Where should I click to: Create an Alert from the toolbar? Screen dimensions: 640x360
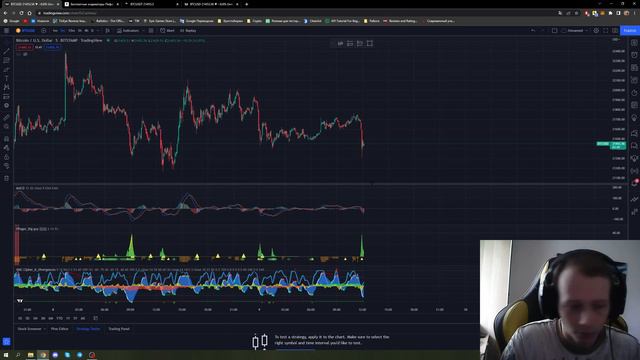pyautogui.click(x=167, y=31)
